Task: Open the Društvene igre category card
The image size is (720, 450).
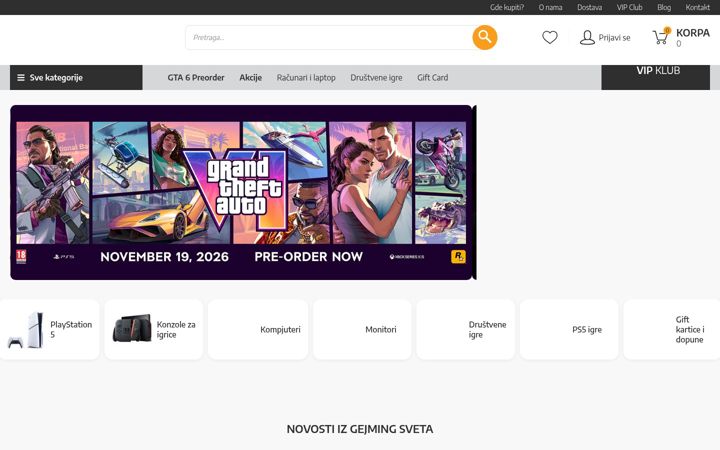Action: [x=466, y=330]
